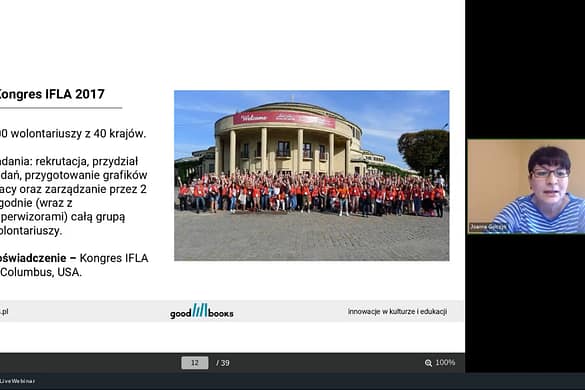Screen dimensions: 585x390
Task: Click the goodbooks logo in slide footer
Action: pos(202,311)
